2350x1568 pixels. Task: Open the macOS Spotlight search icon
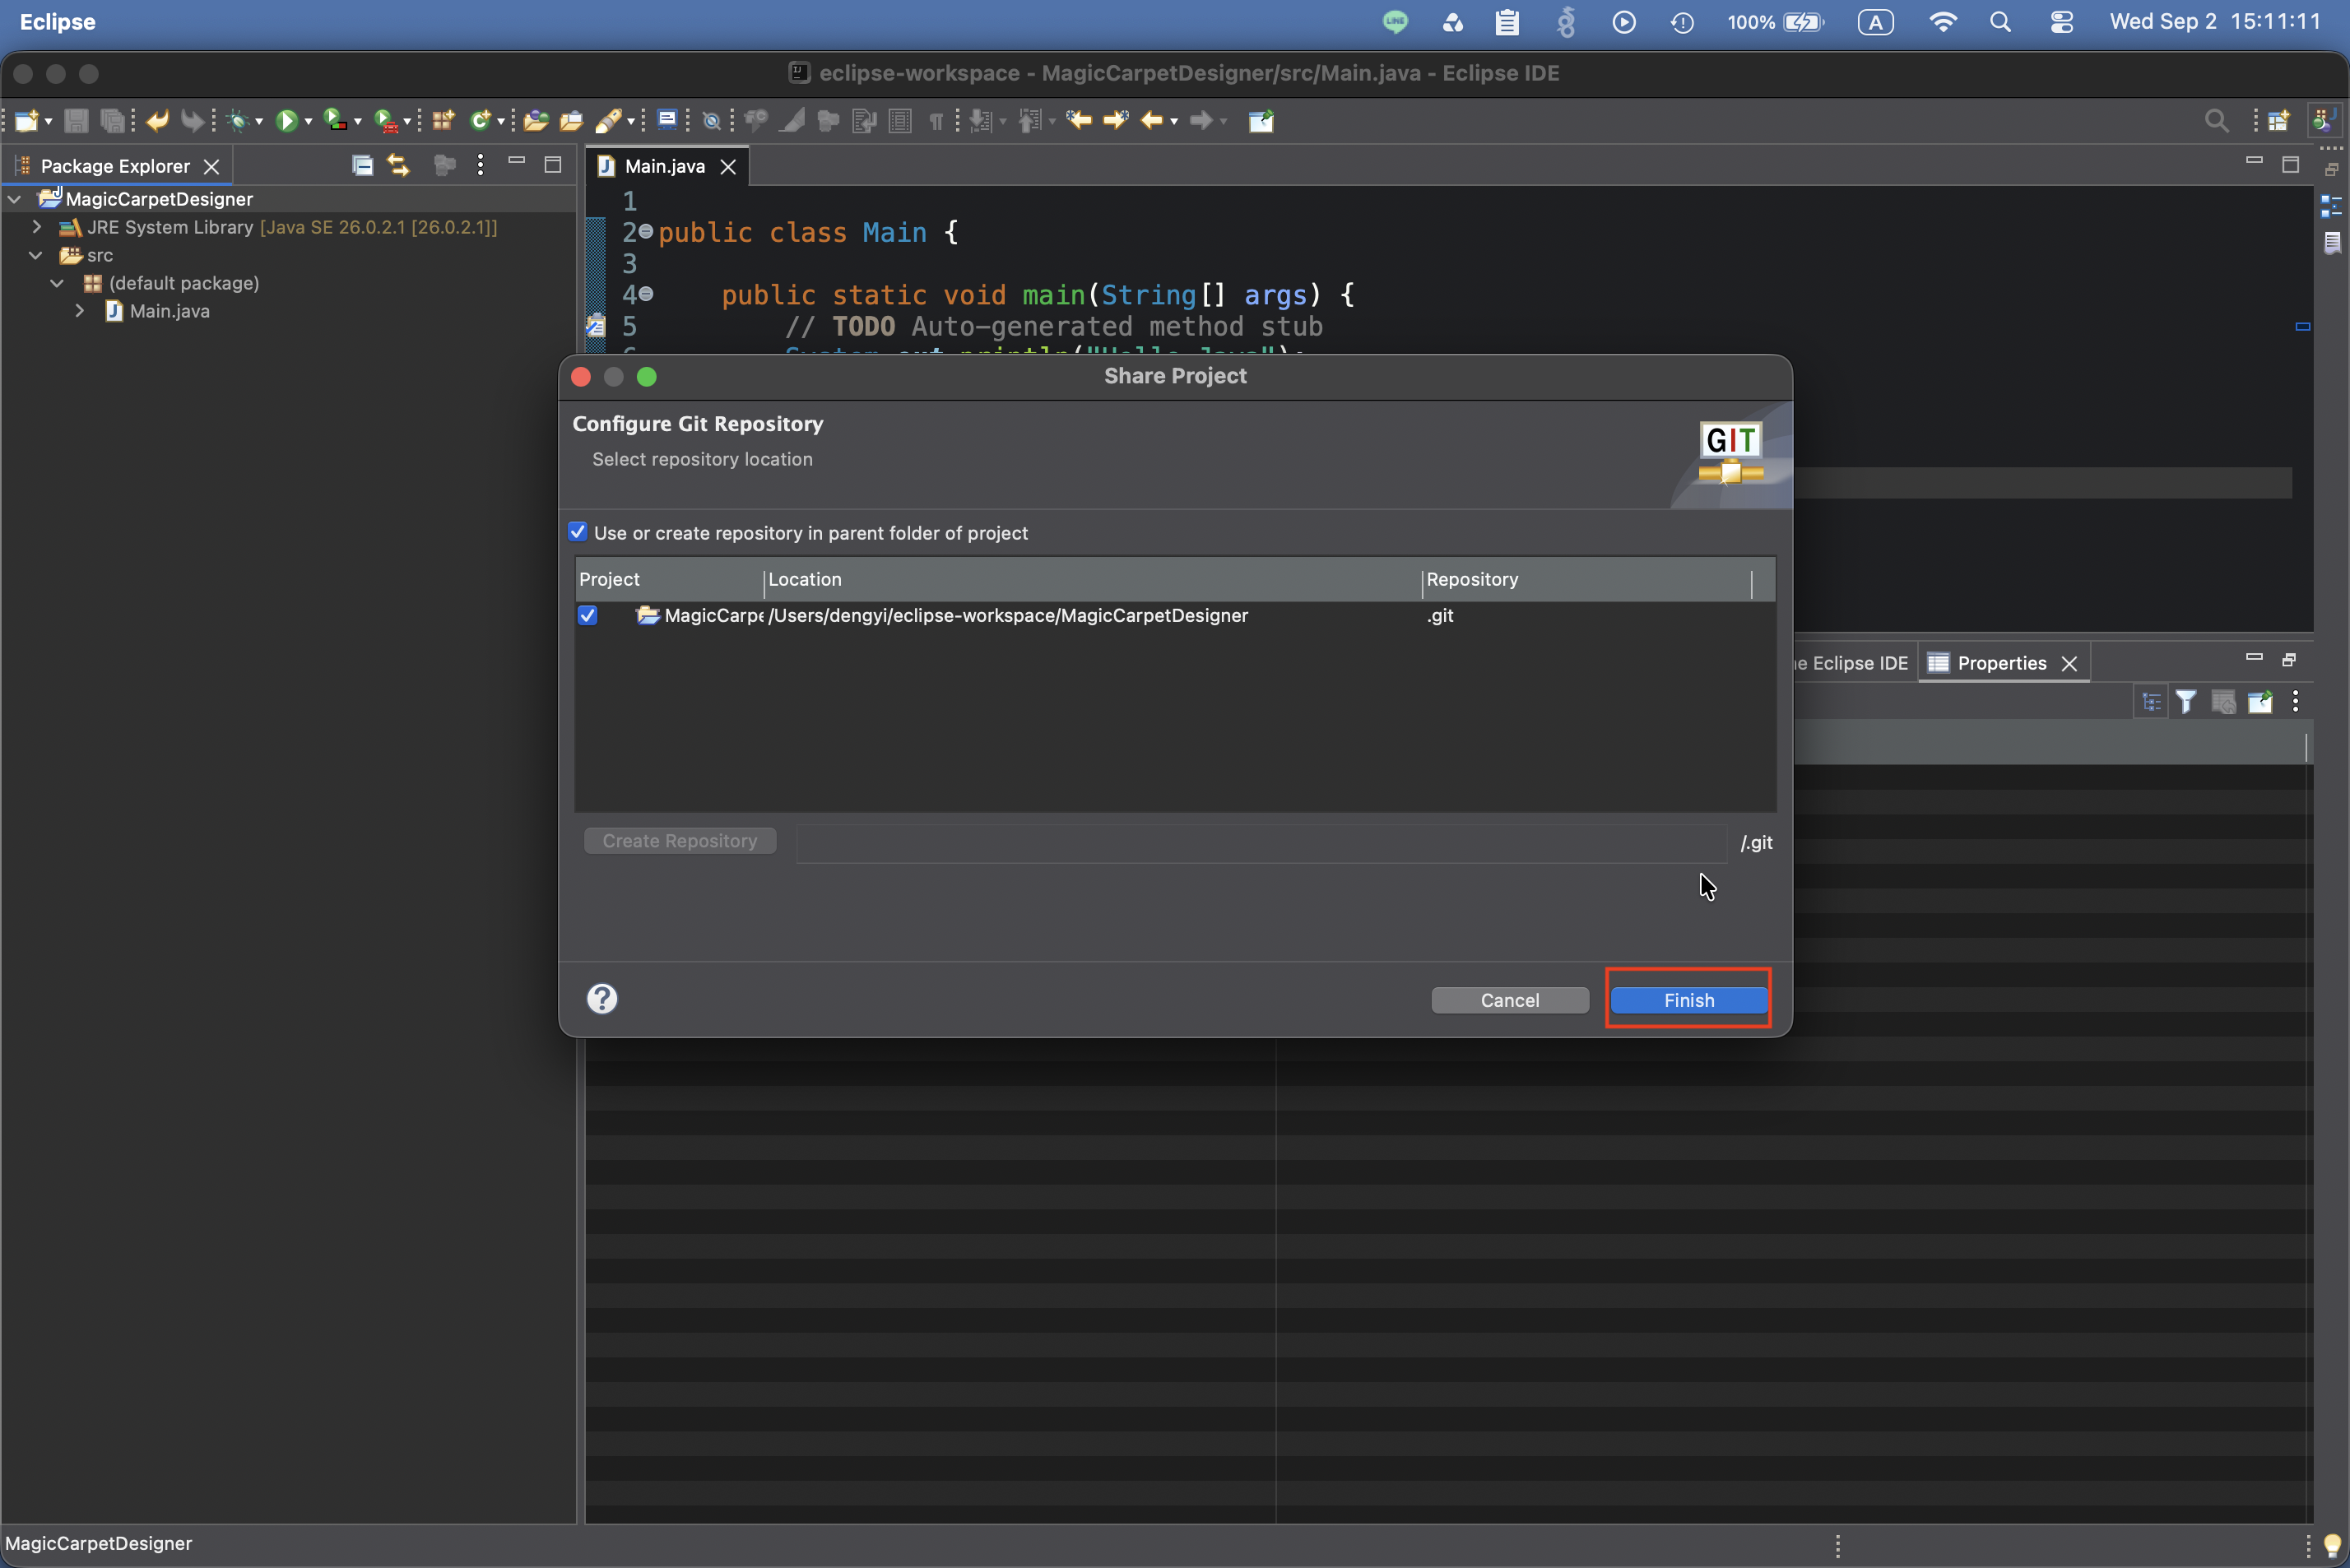click(x=2000, y=22)
